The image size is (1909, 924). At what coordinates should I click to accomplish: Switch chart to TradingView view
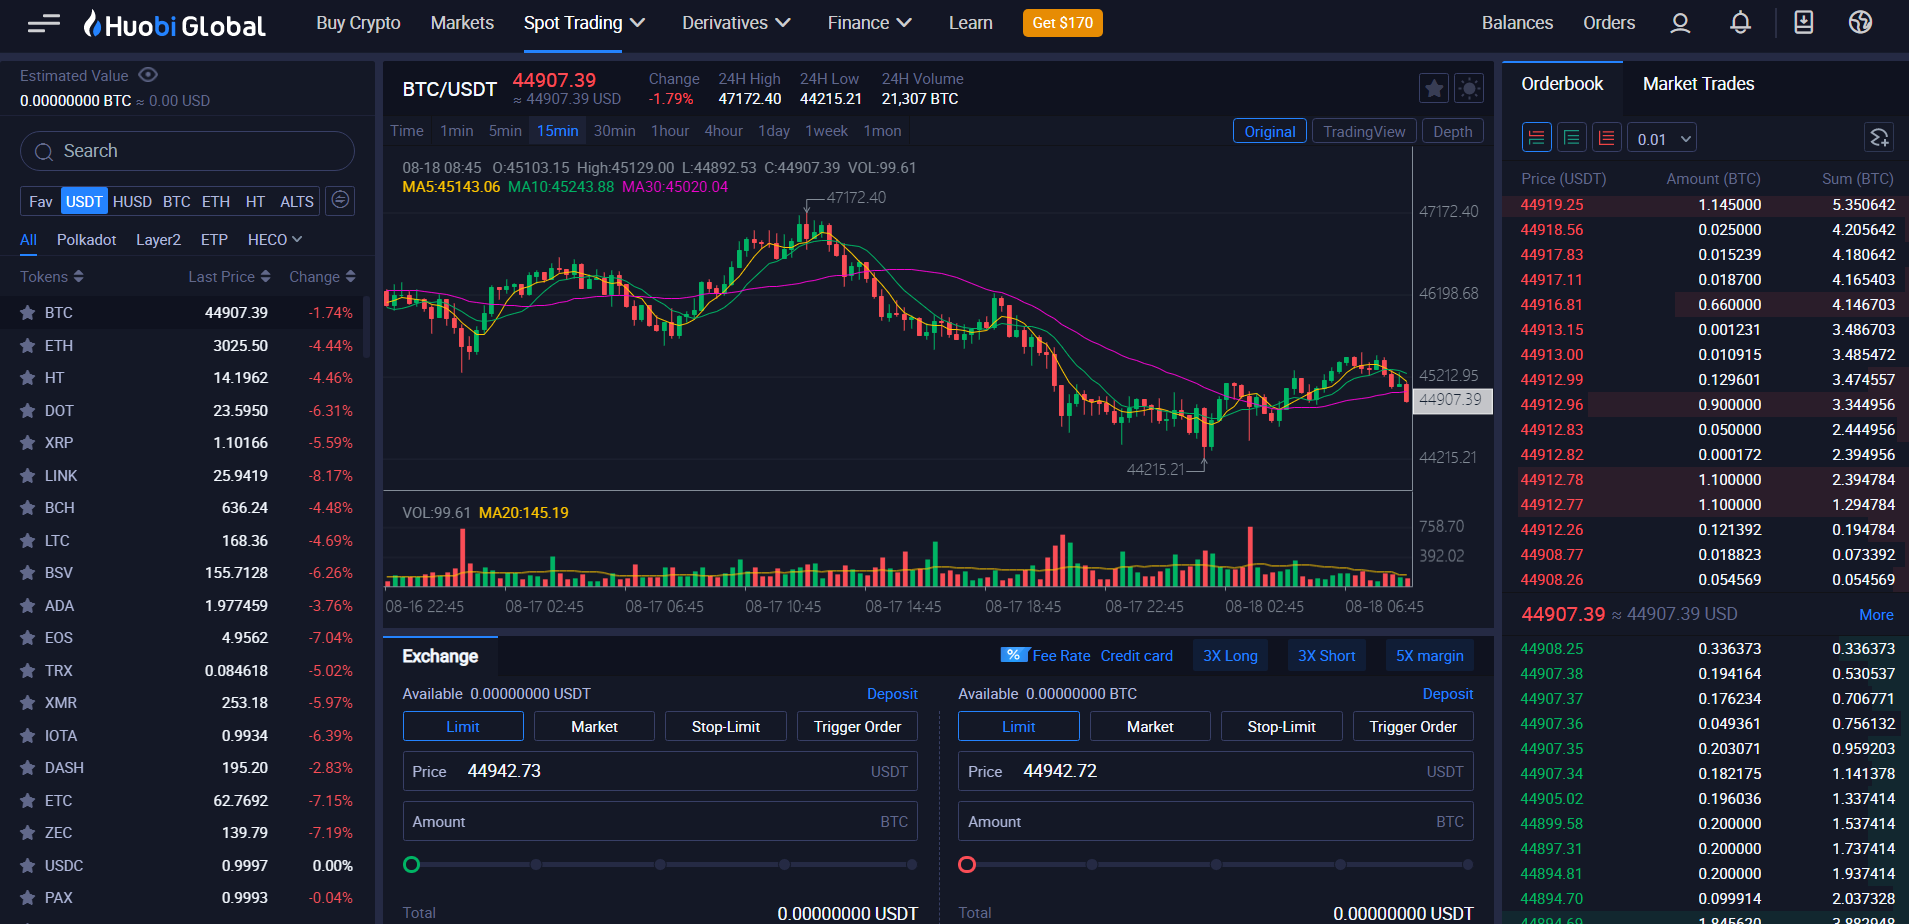[1364, 131]
